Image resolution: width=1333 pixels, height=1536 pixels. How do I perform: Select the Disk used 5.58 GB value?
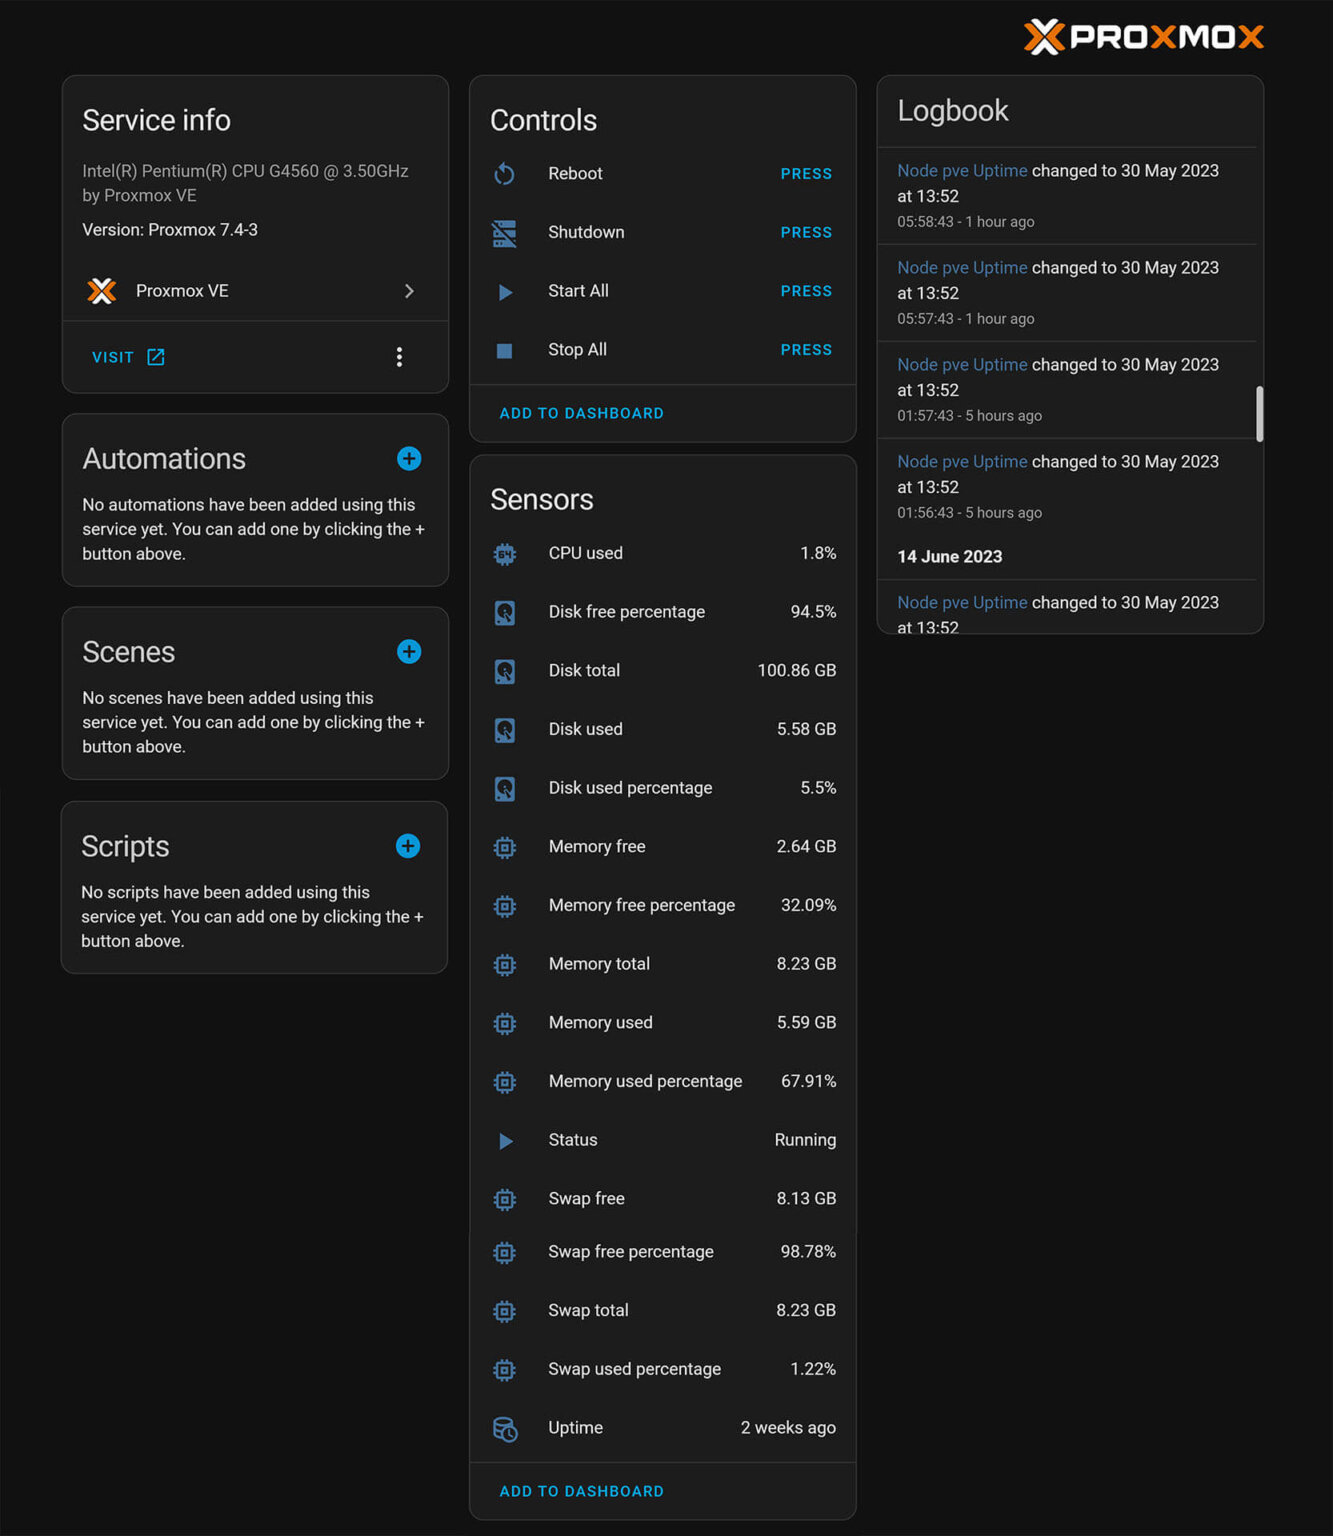[806, 729]
